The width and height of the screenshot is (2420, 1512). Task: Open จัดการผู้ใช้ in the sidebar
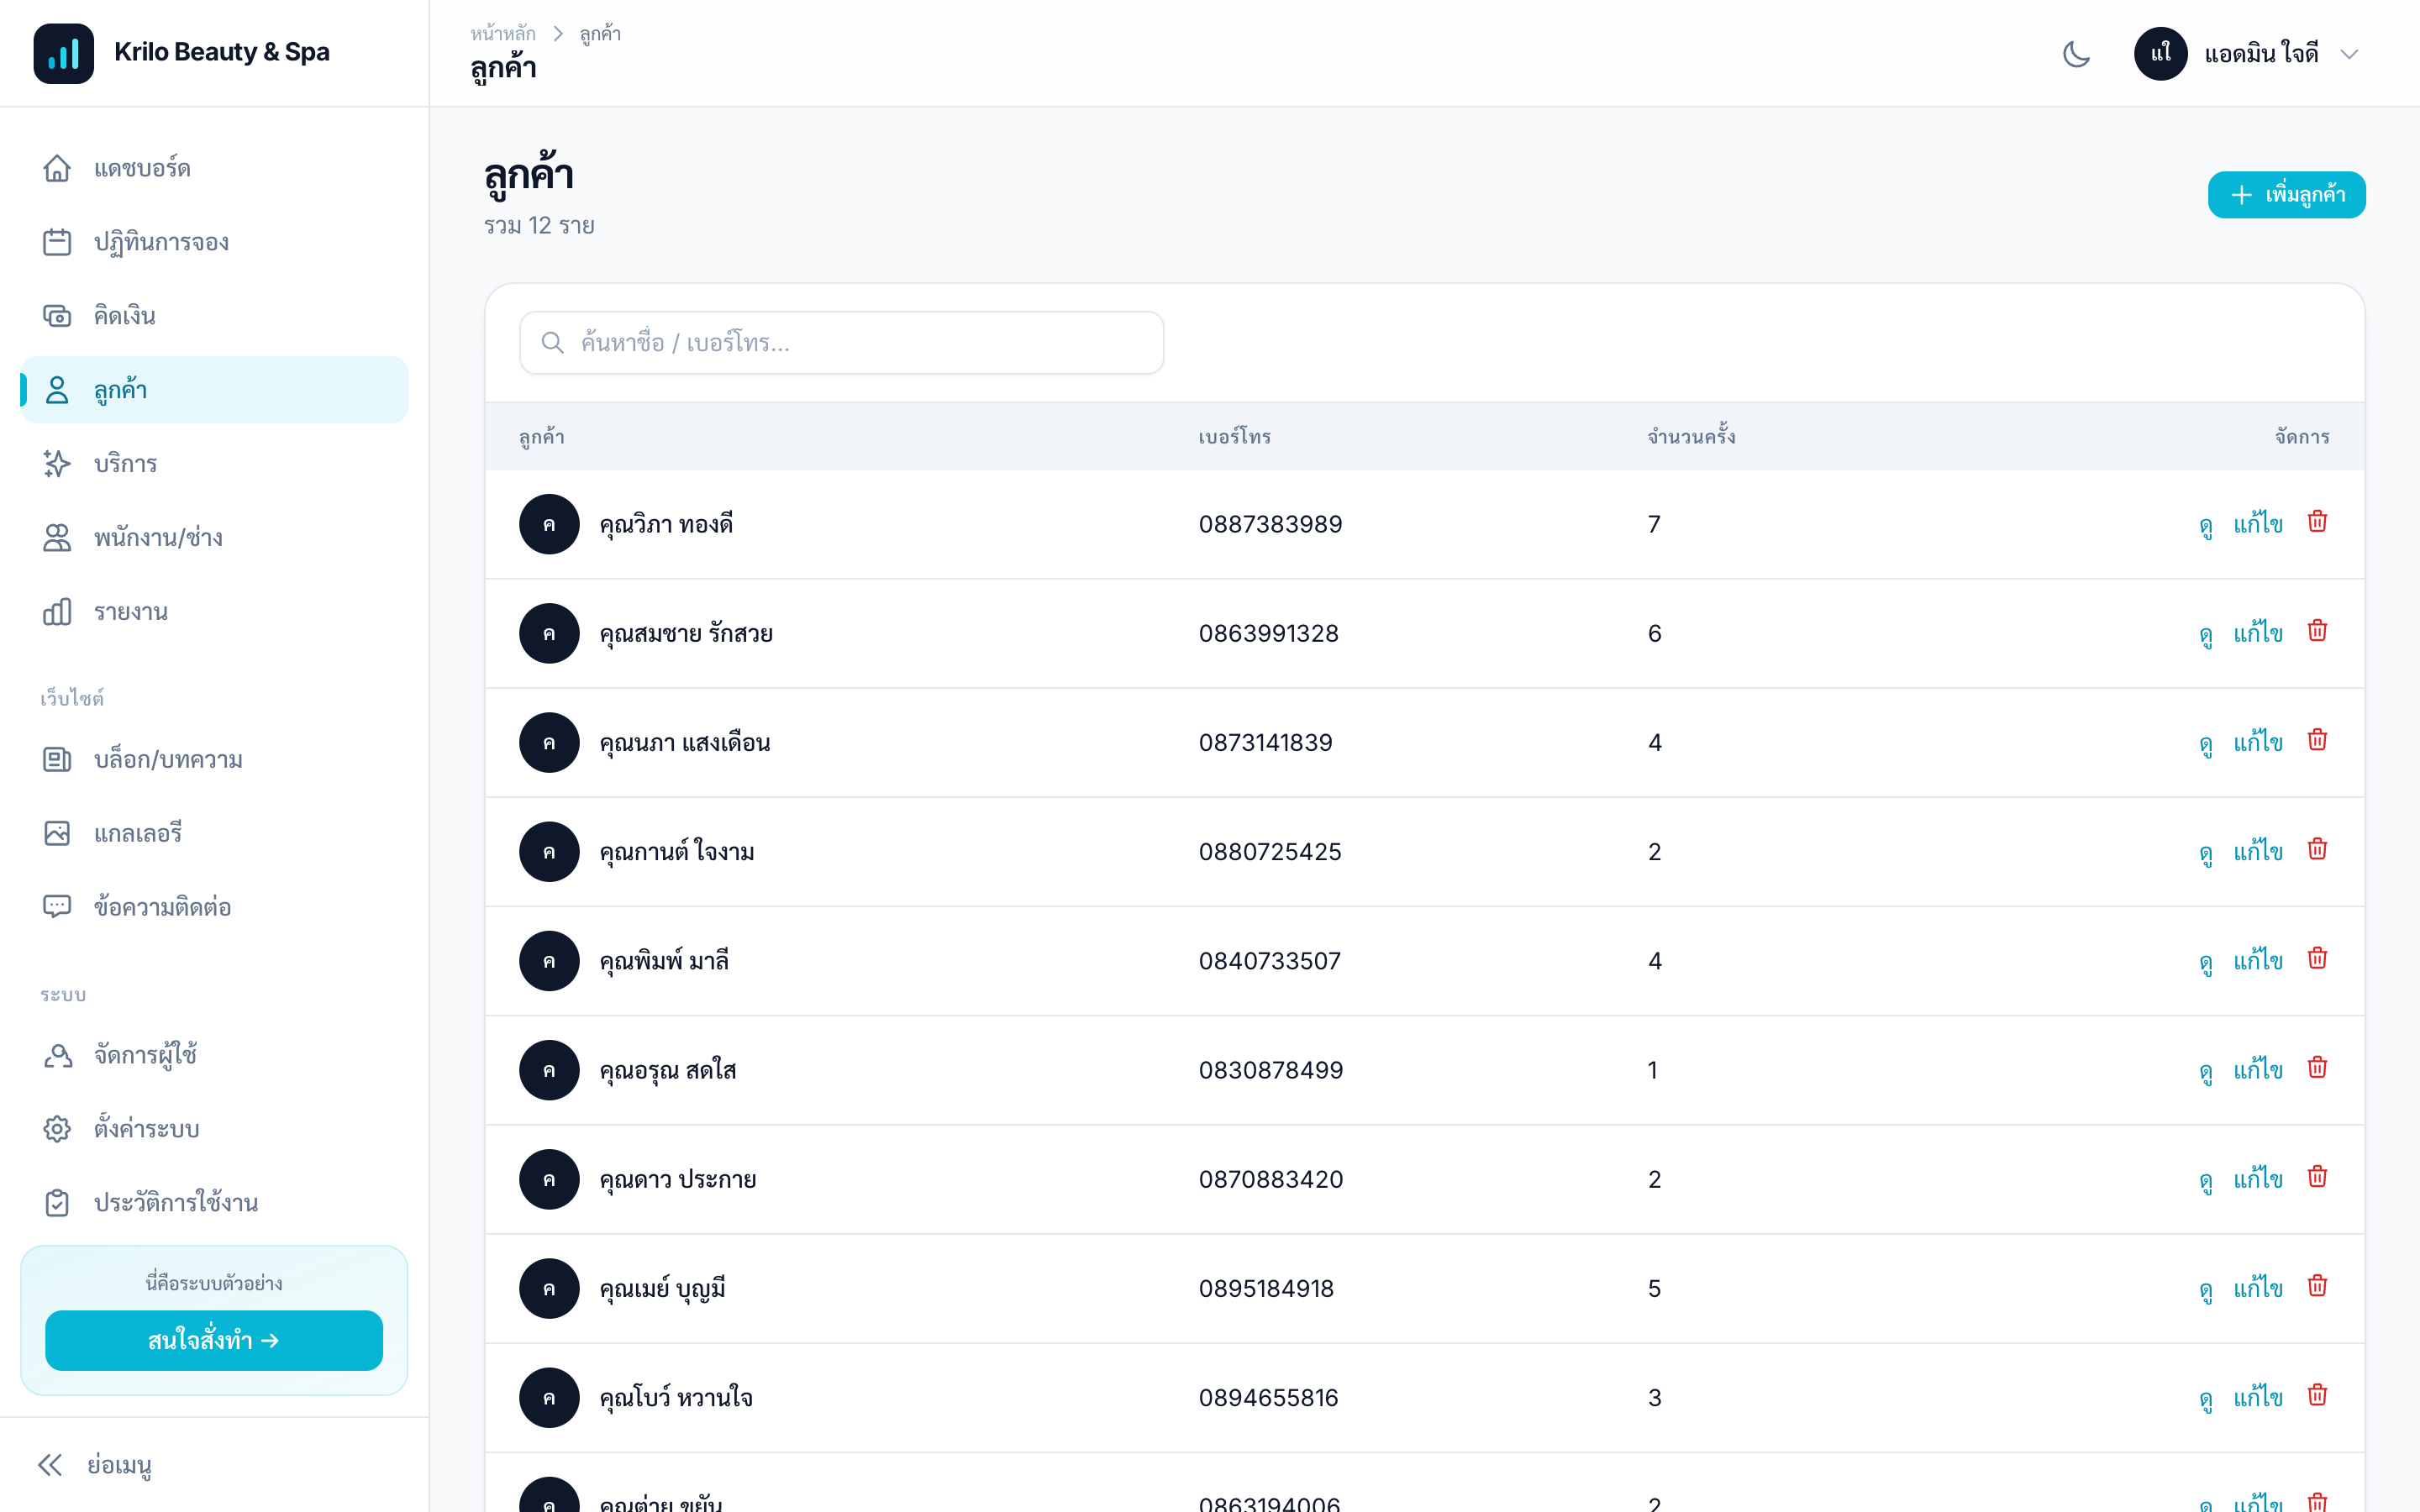click(x=214, y=1055)
